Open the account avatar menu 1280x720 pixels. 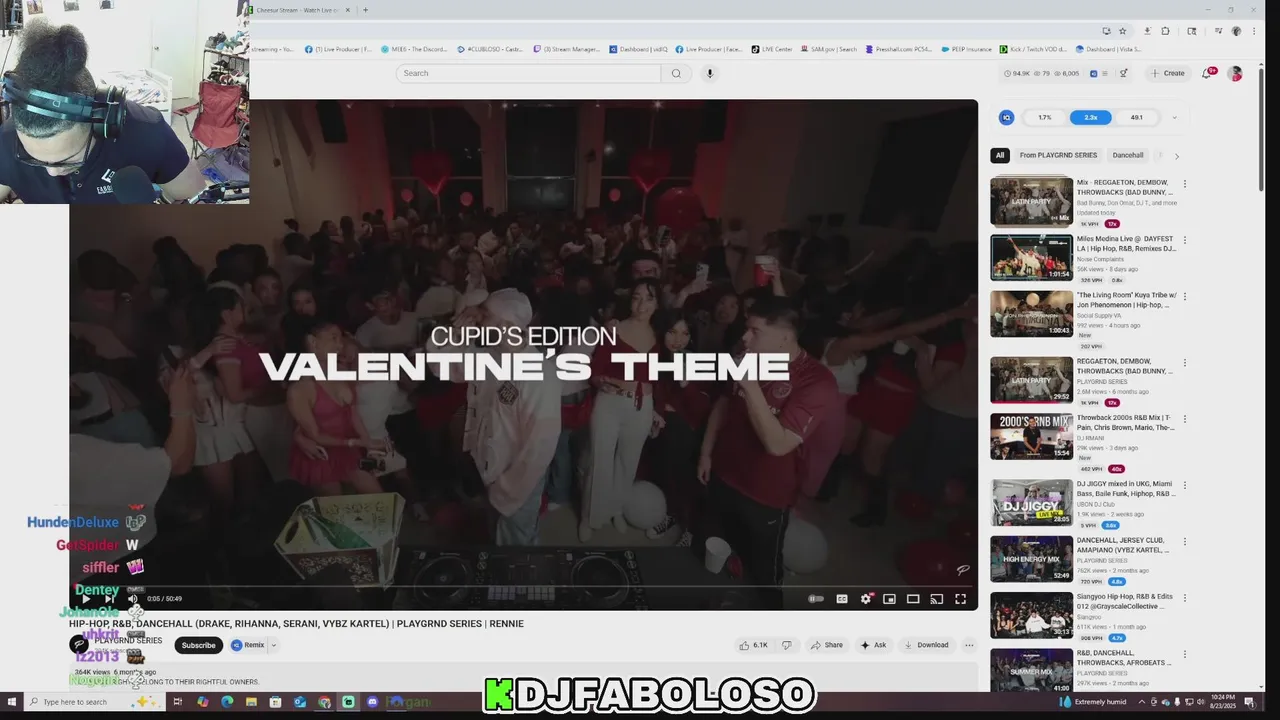1235,73
